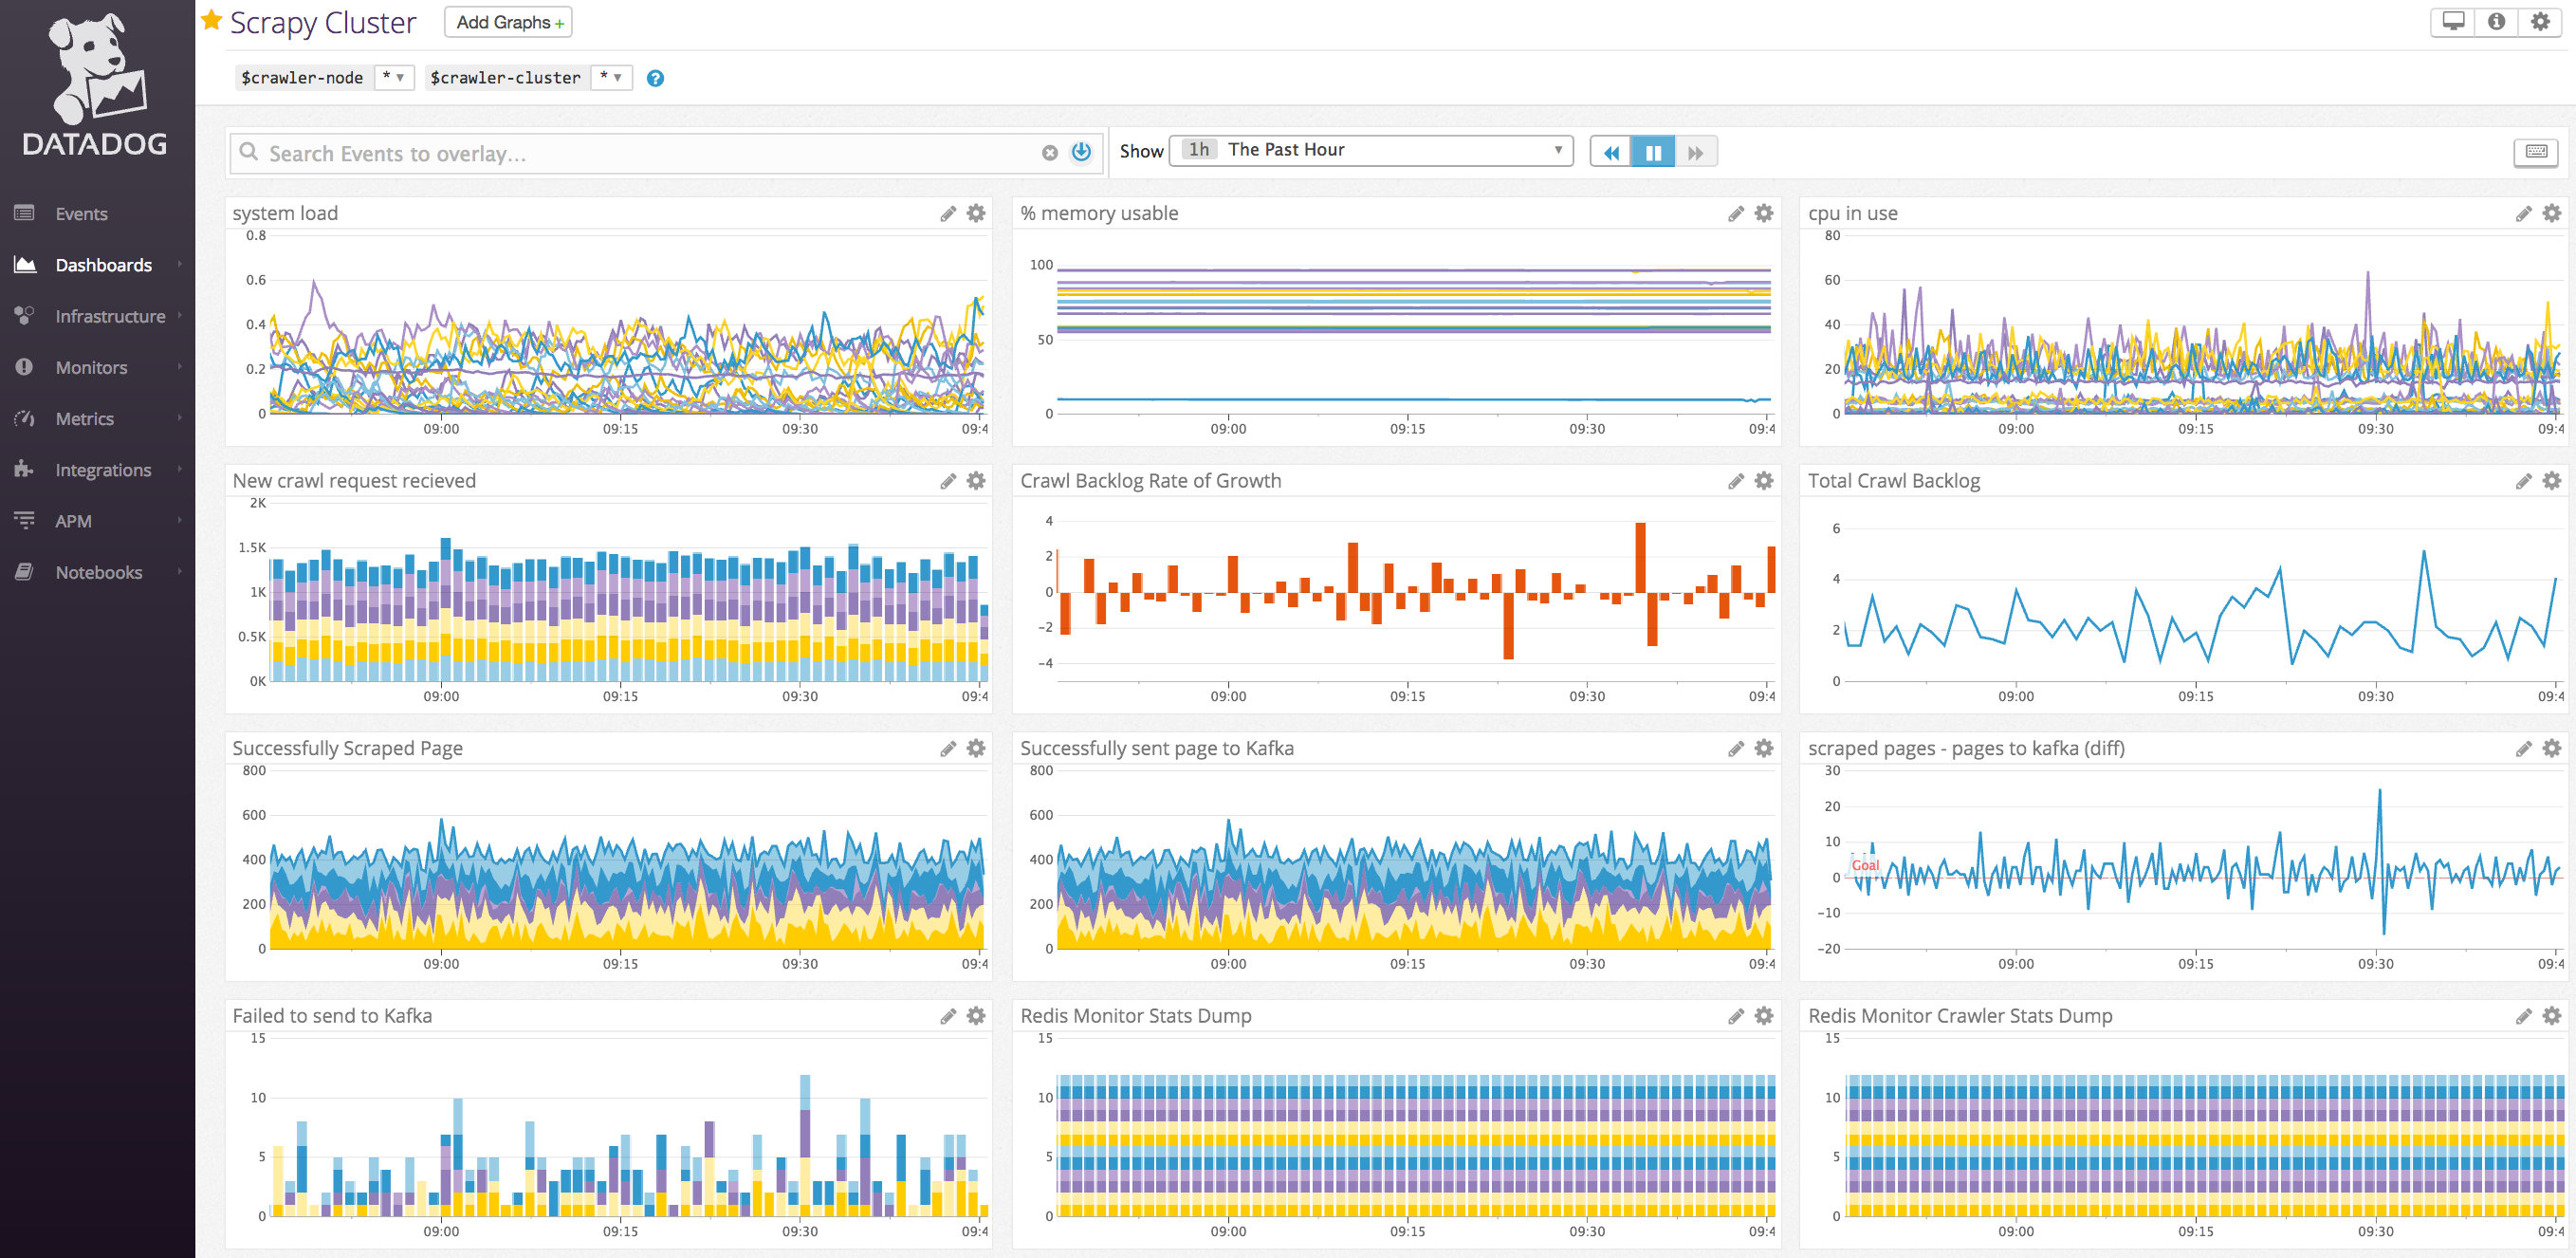This screenshot has width=2576, height=1258.
Task: Edit the cpu in use graph
Action: 2524,213
